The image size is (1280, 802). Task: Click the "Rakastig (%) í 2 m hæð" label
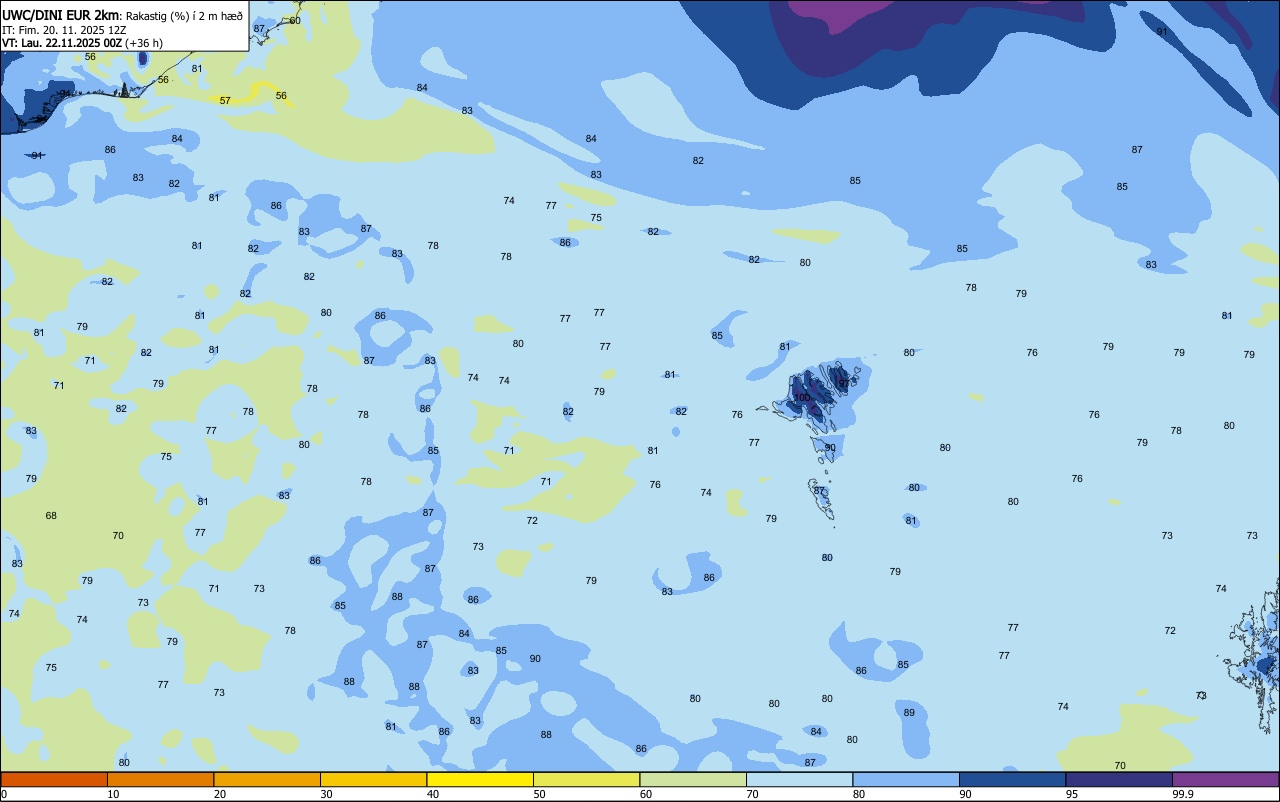(184, 15)
